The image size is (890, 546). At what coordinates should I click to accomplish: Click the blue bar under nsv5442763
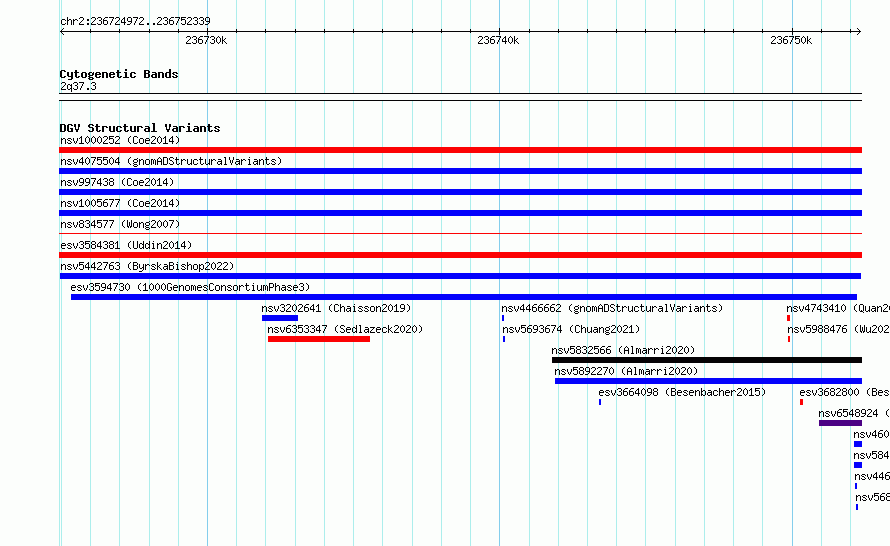point(460,276)
